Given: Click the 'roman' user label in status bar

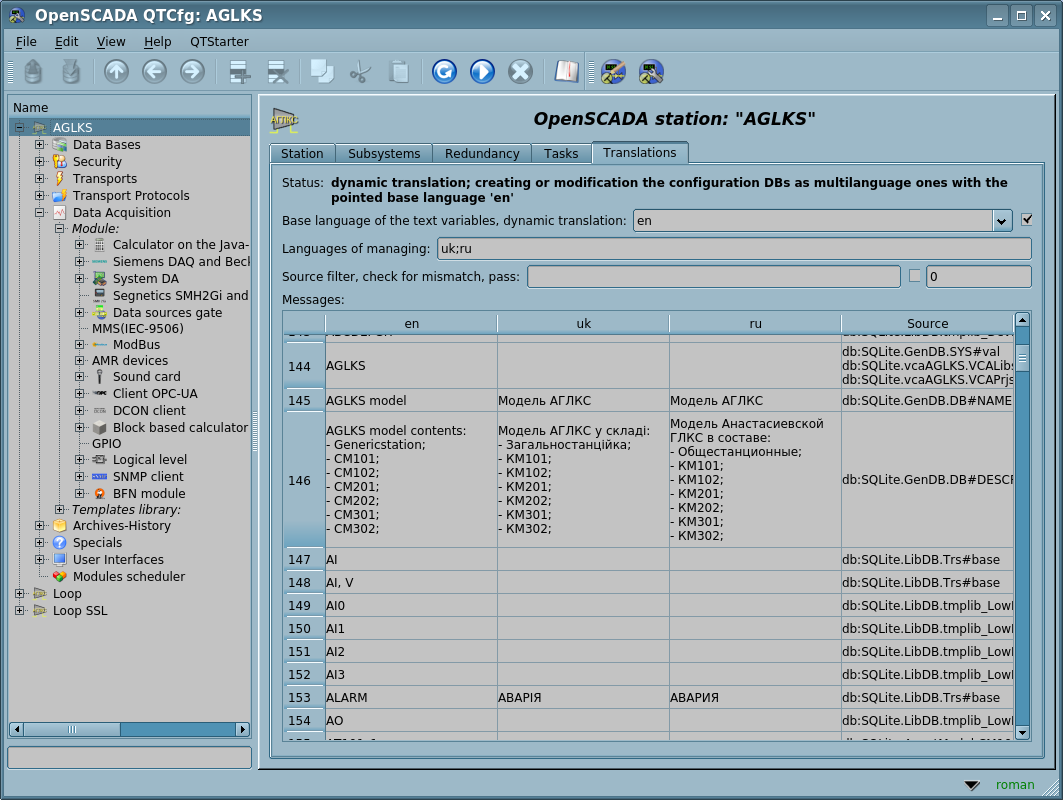Looking at the screenshot, I should pyautogui.click(x=1015, y=784).
